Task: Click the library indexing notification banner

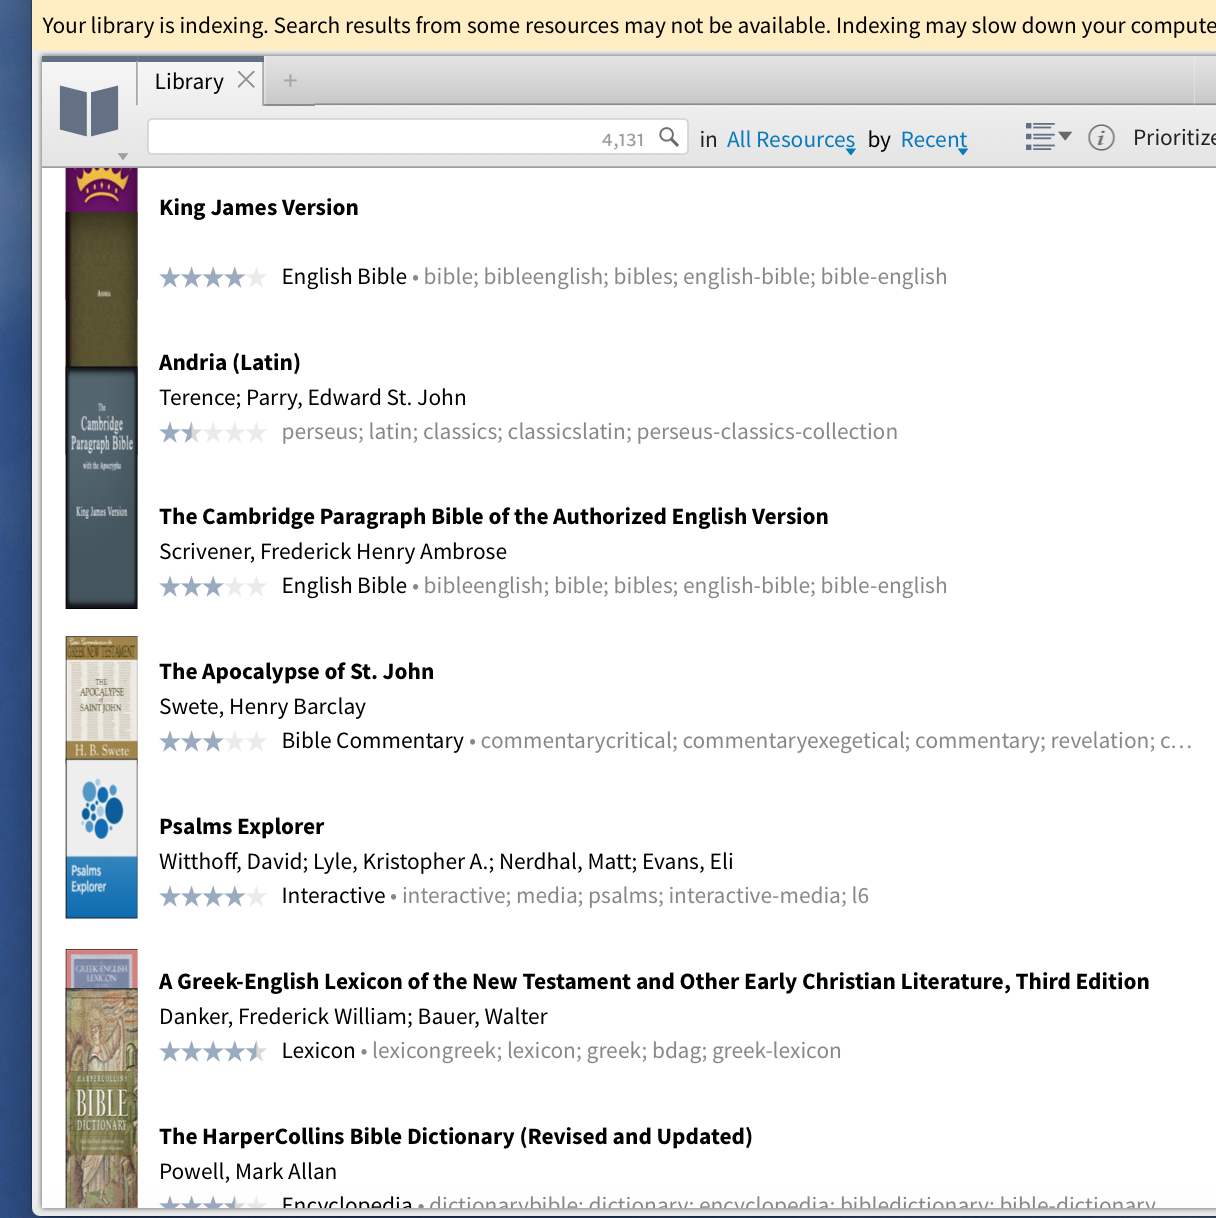Action: (624, 25)
